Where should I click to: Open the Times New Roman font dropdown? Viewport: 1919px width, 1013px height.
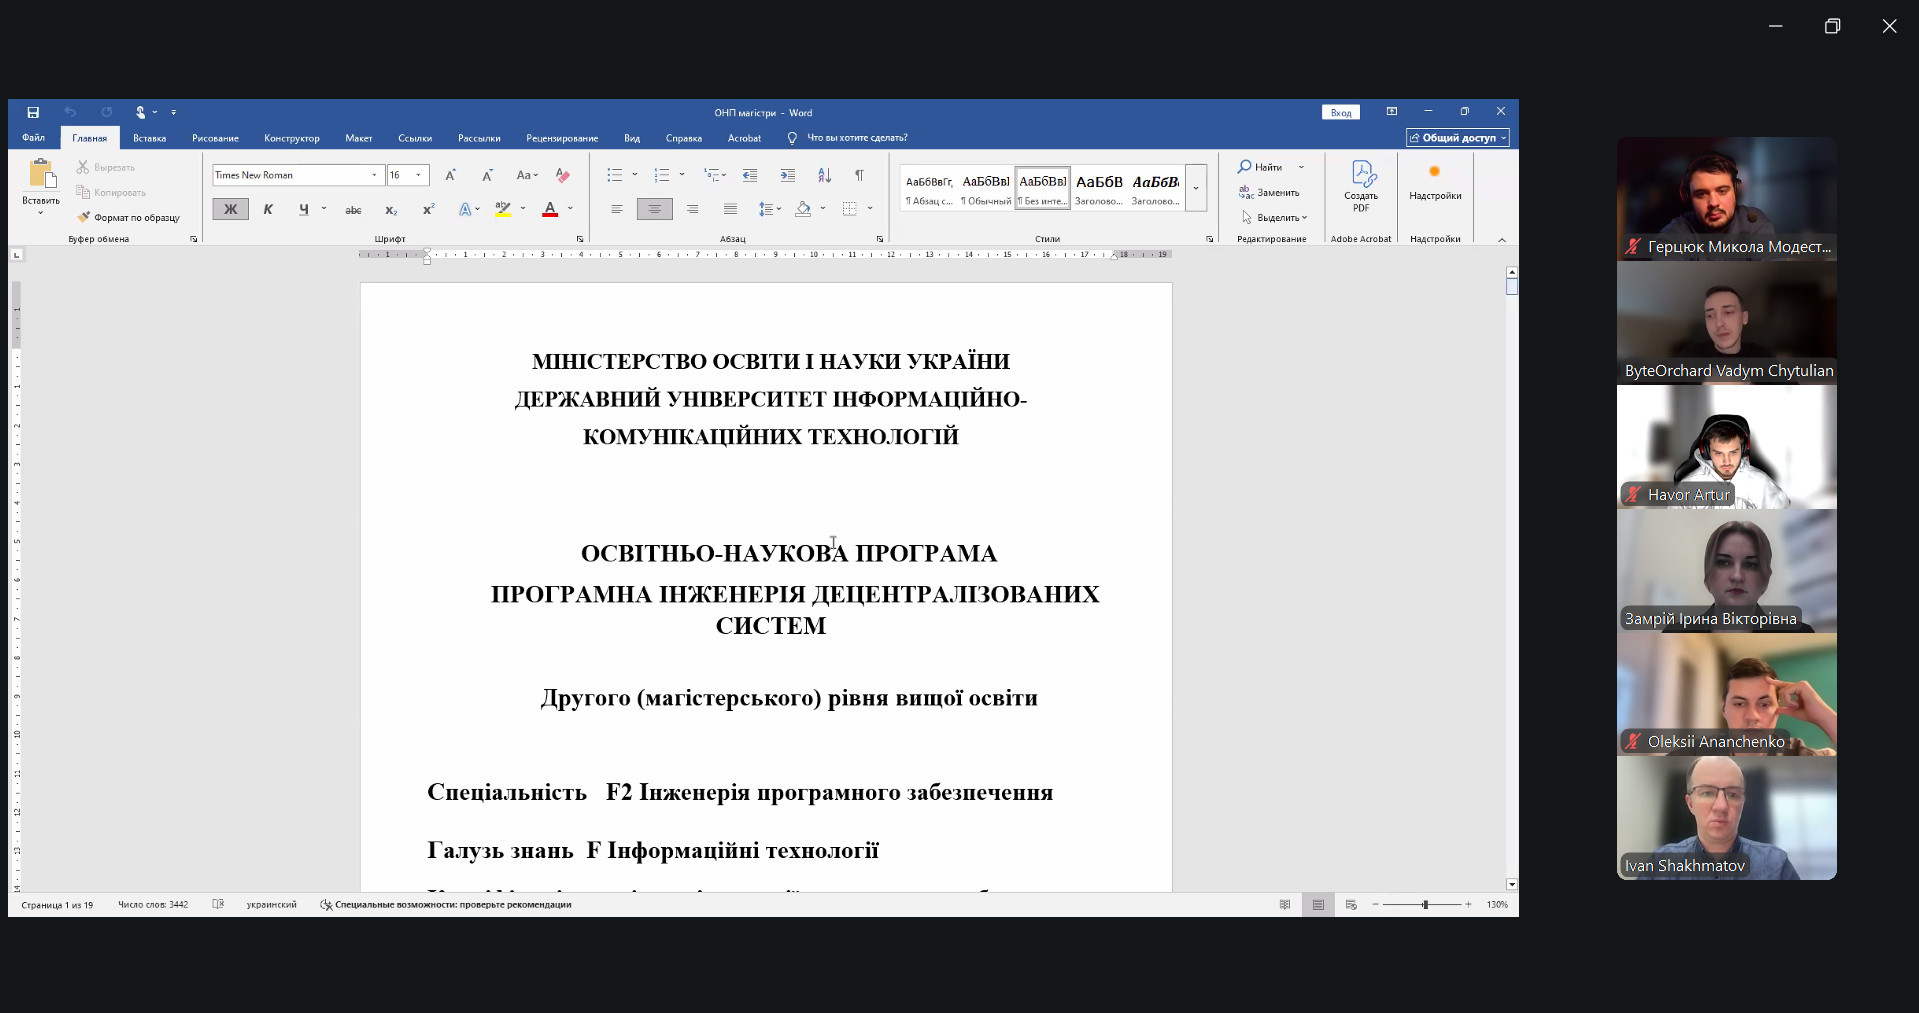[x=374, y=175]
